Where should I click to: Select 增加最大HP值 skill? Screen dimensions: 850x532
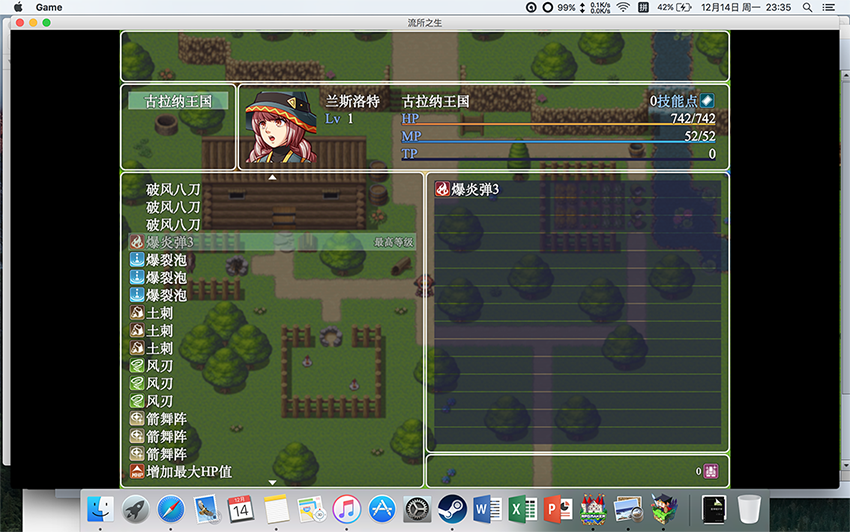pyautogui.click(x=272, y=472)
